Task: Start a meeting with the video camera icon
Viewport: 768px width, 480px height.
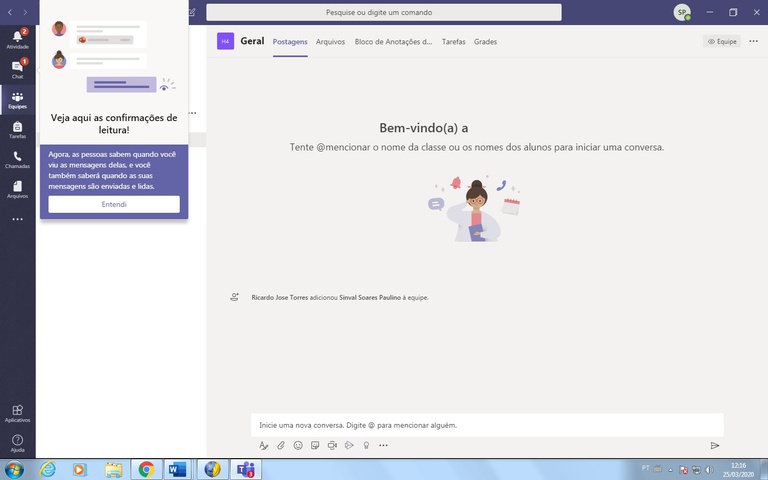Action: pyautogui.click(x=332, y=445)
